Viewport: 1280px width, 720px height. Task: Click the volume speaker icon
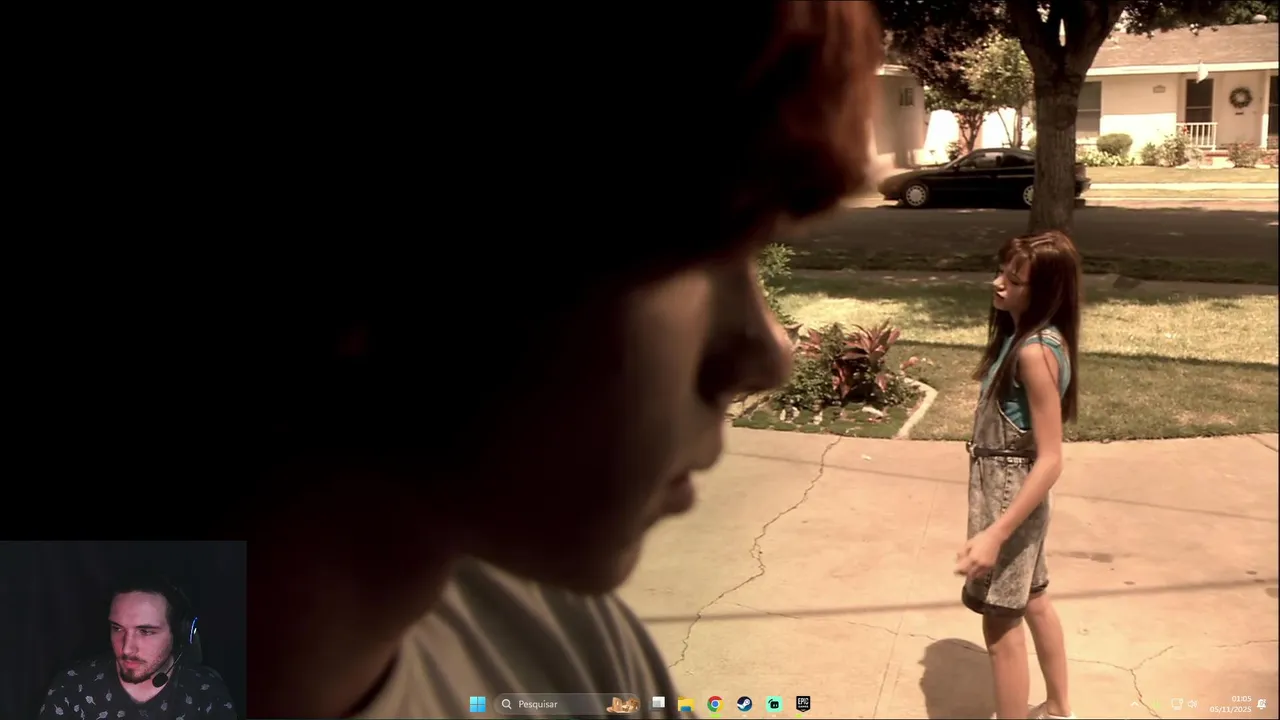(1192, 704)
